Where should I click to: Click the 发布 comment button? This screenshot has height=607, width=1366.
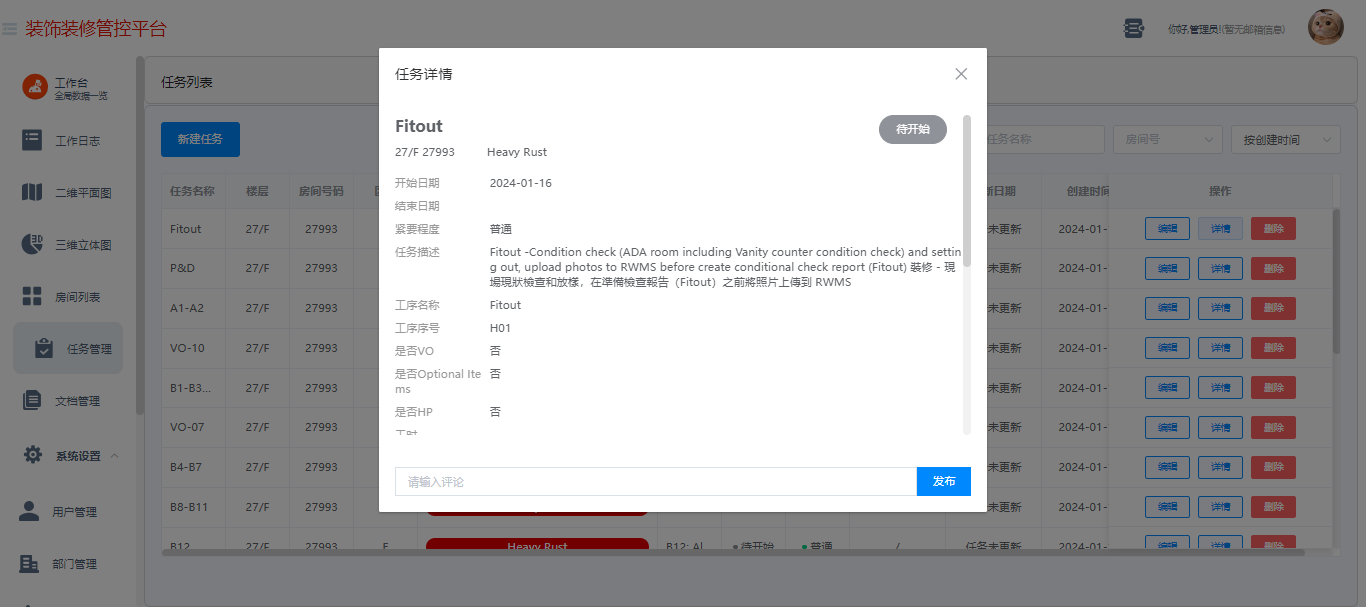point(944,481)
